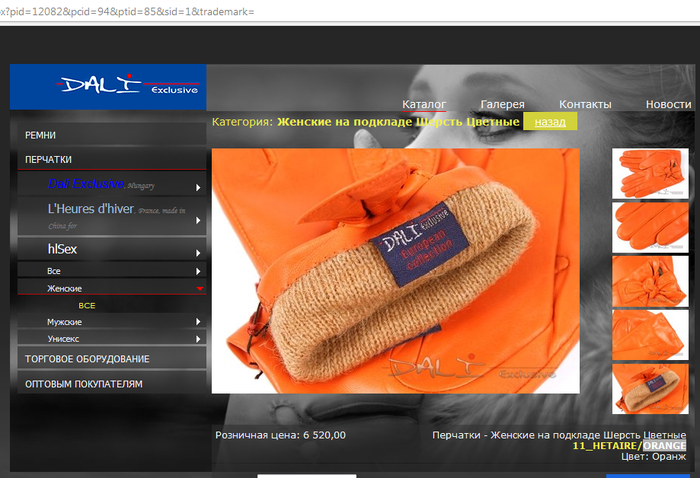Select the first orange gloves thumbnail

click(650, 173)
